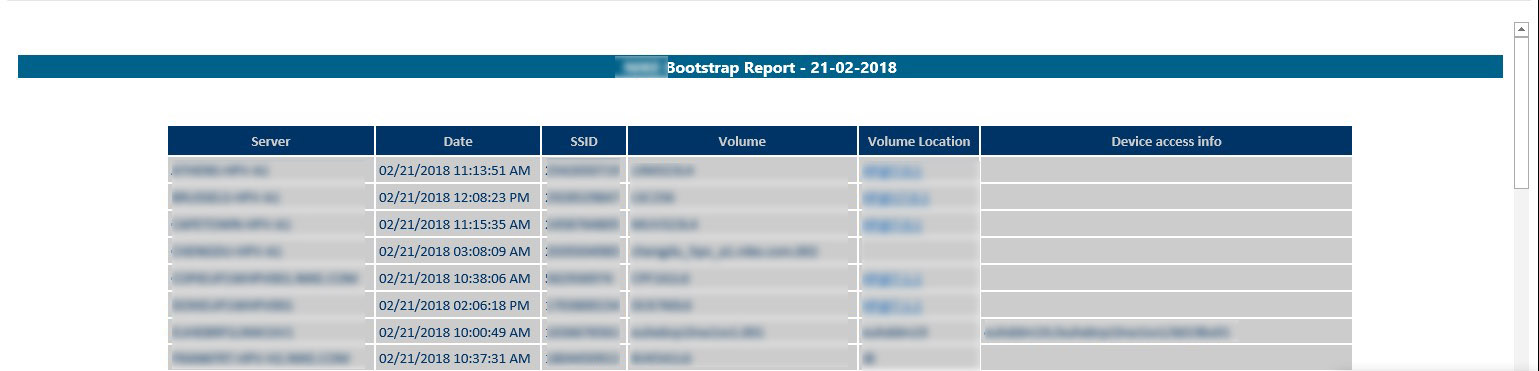Click the Bootstrap Report - 21-02-2018 title
Viewport: 1539px width, 371px height.
[781, 68]
